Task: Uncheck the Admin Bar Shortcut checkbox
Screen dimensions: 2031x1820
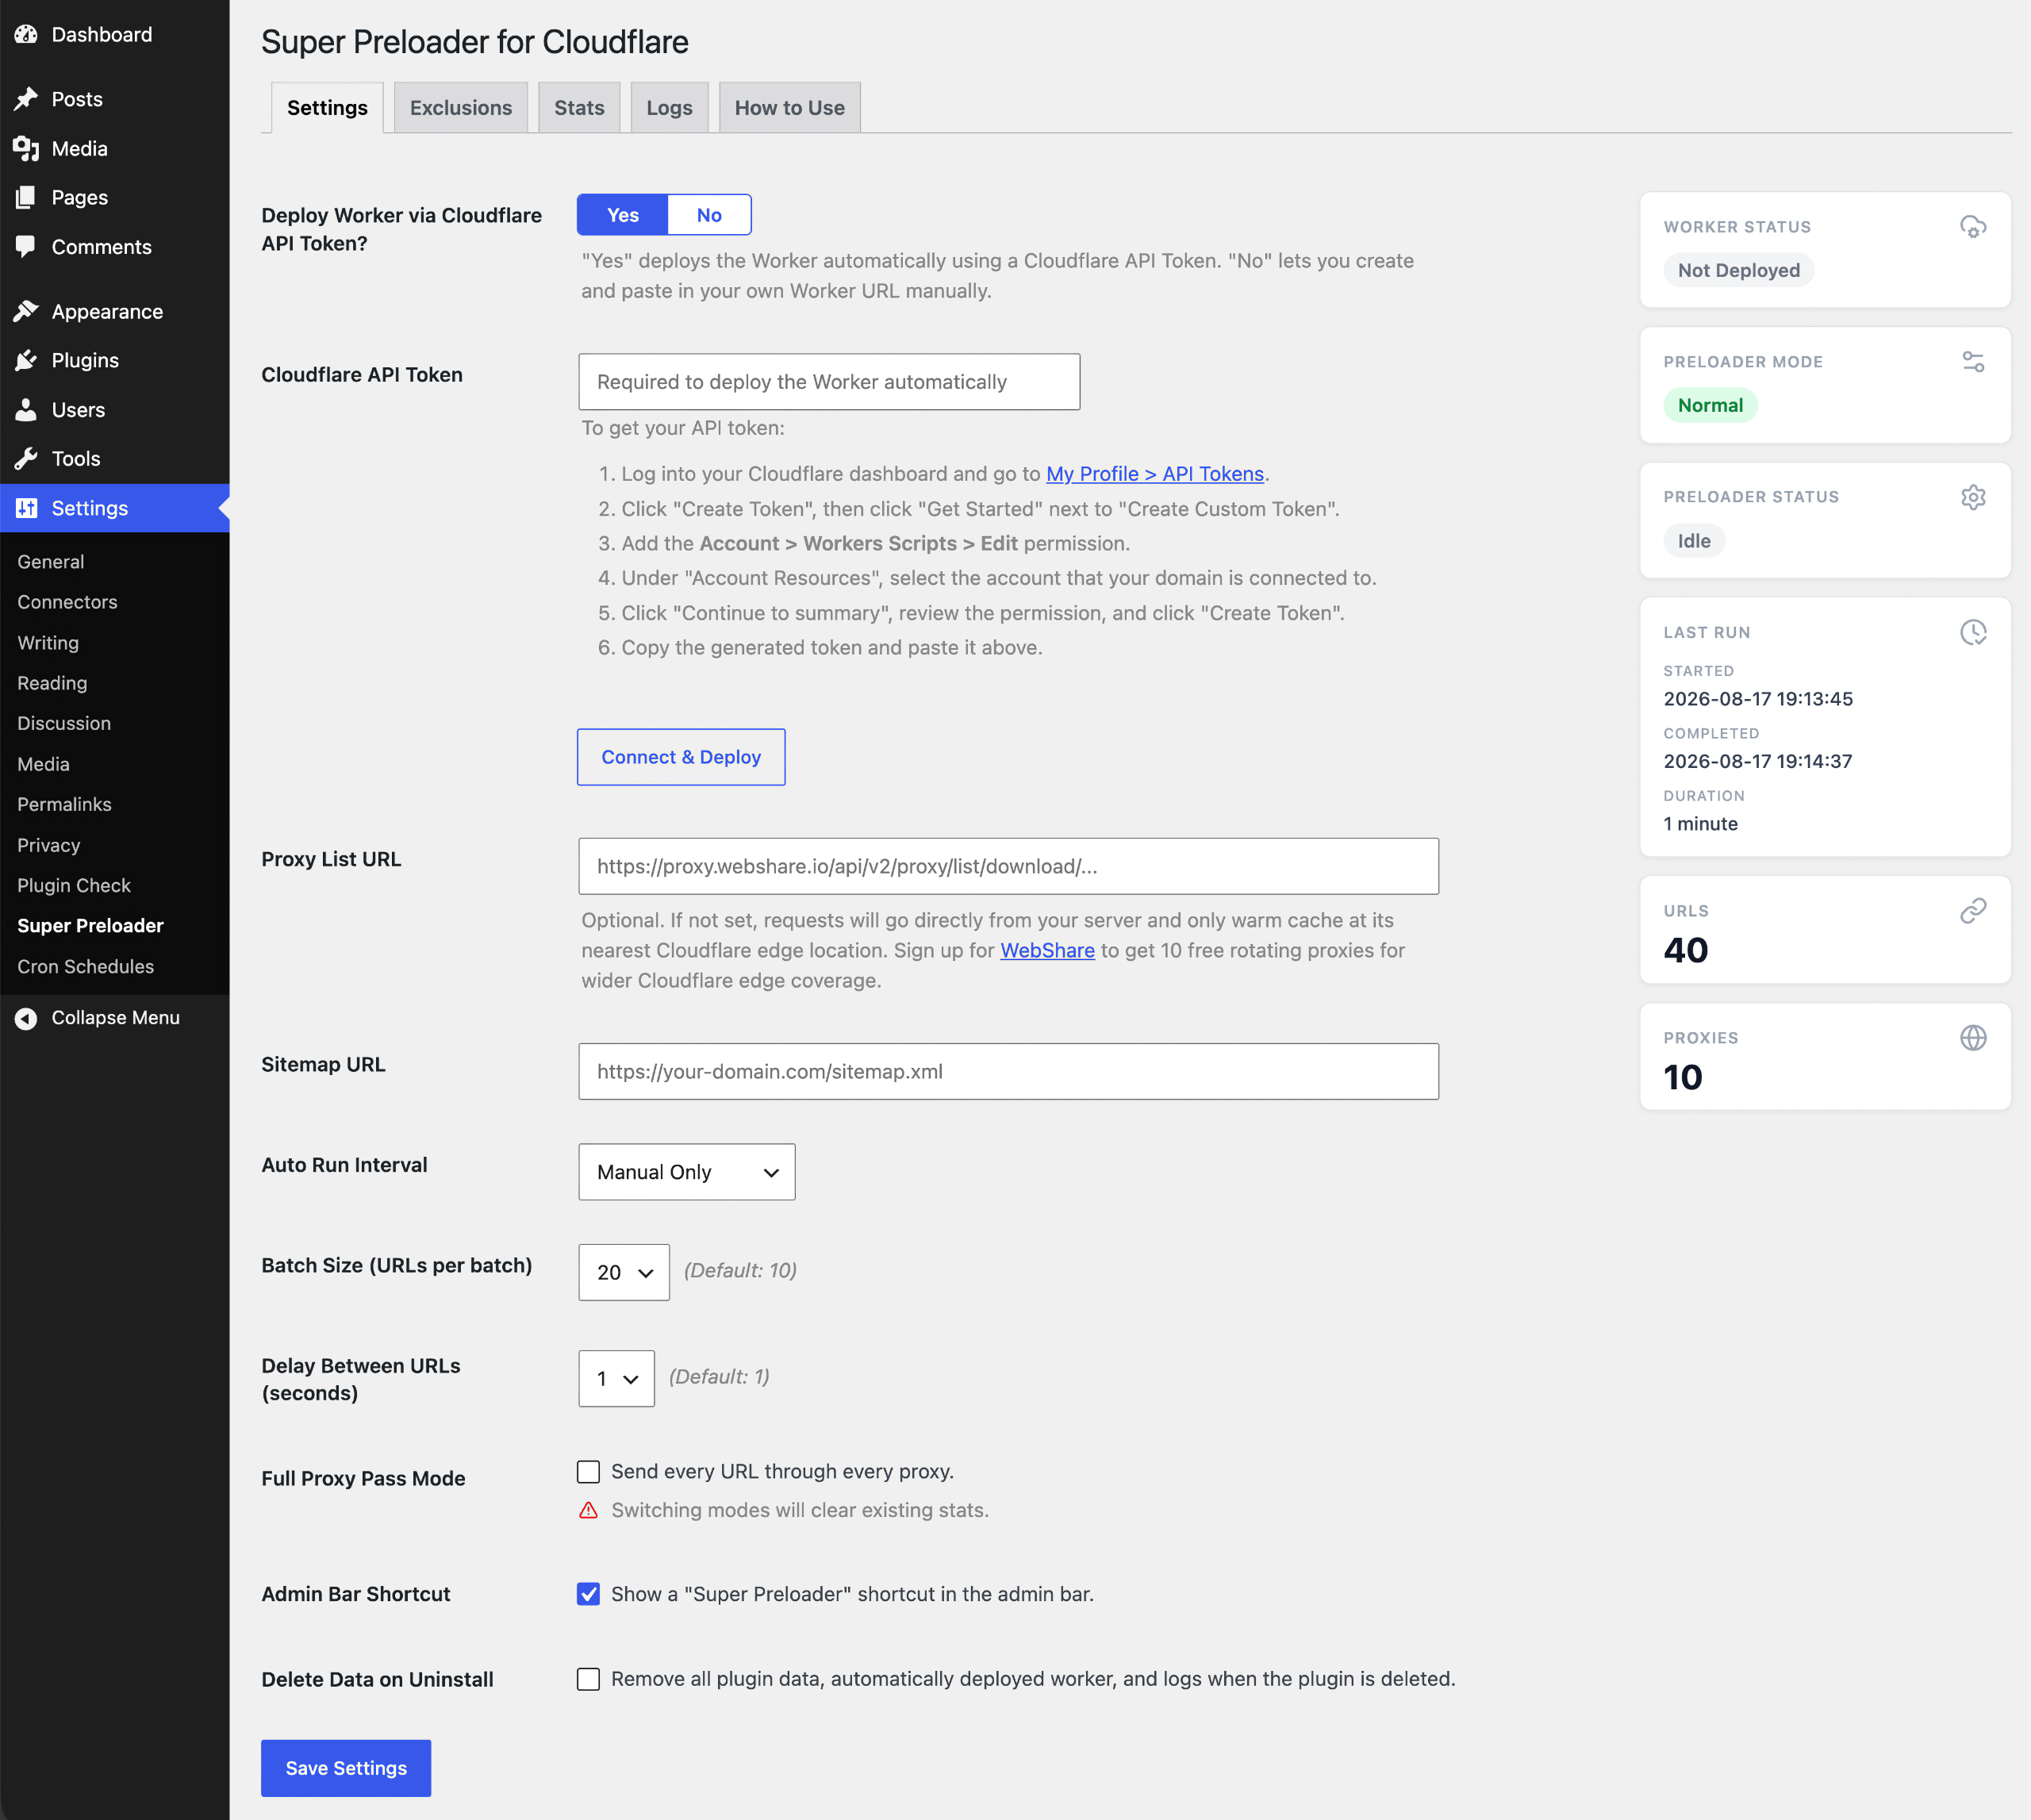Action: (x=588, y=1594)
